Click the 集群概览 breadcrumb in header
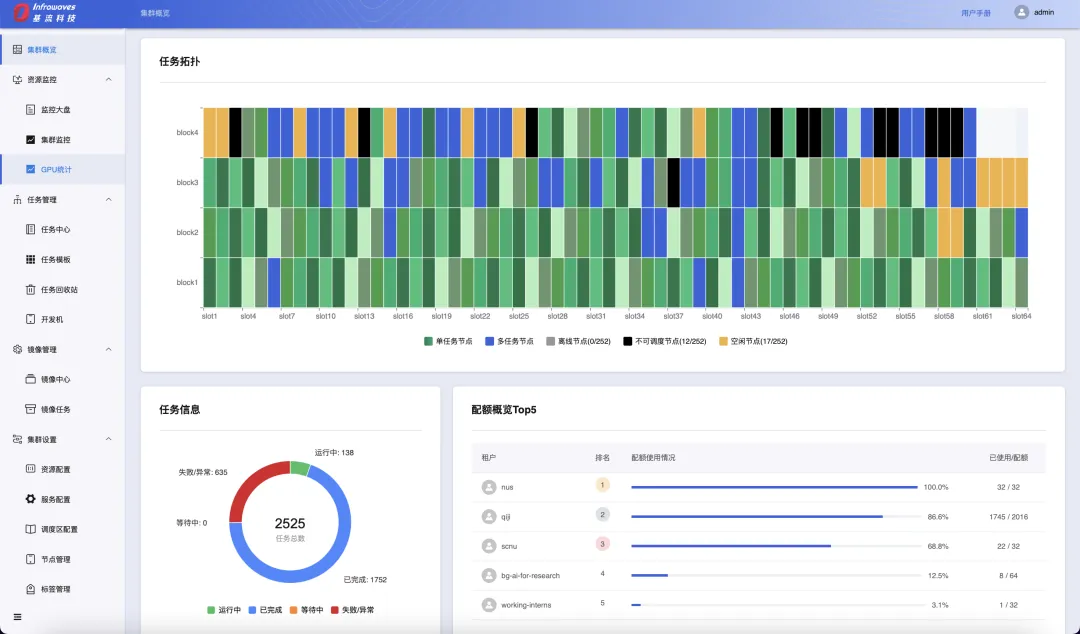This screenshot has height=634, width=1080. [x=155, y=13]
